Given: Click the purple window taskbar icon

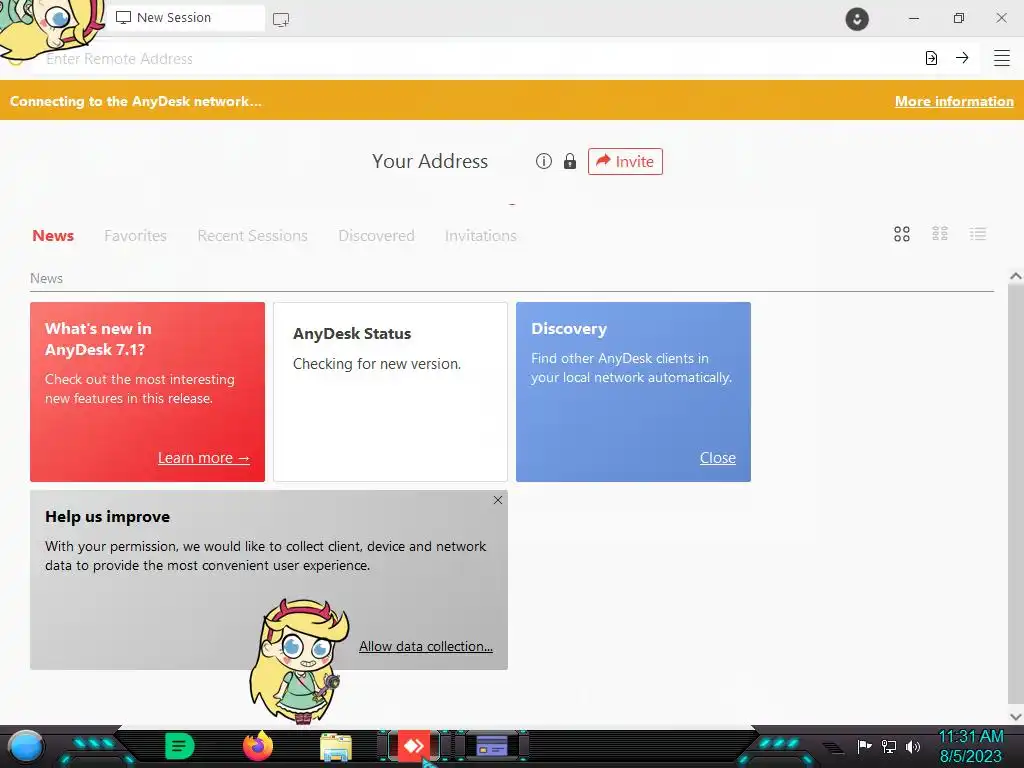Looking at the screenshot, I should coord(492,746).
